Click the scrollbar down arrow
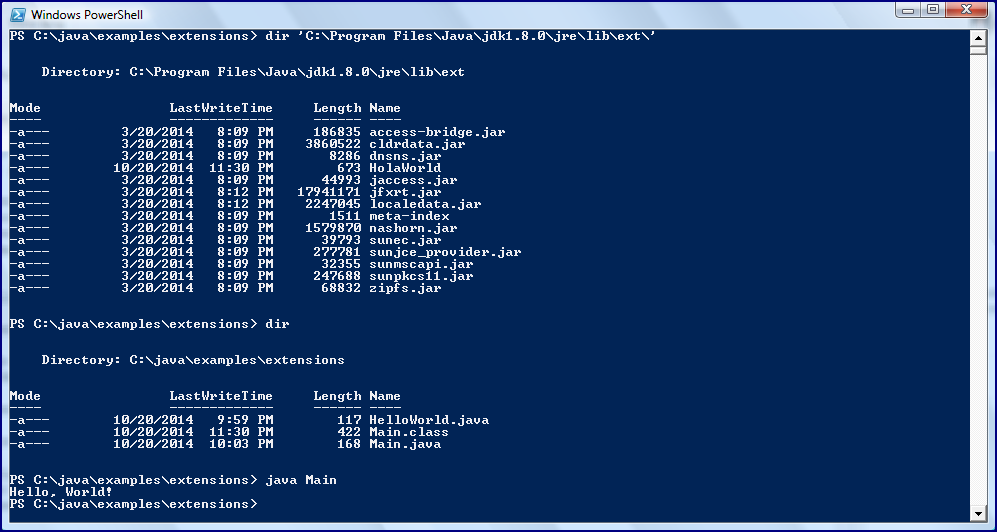The height and width of the screenshot is (532, 997). [980, 514]
